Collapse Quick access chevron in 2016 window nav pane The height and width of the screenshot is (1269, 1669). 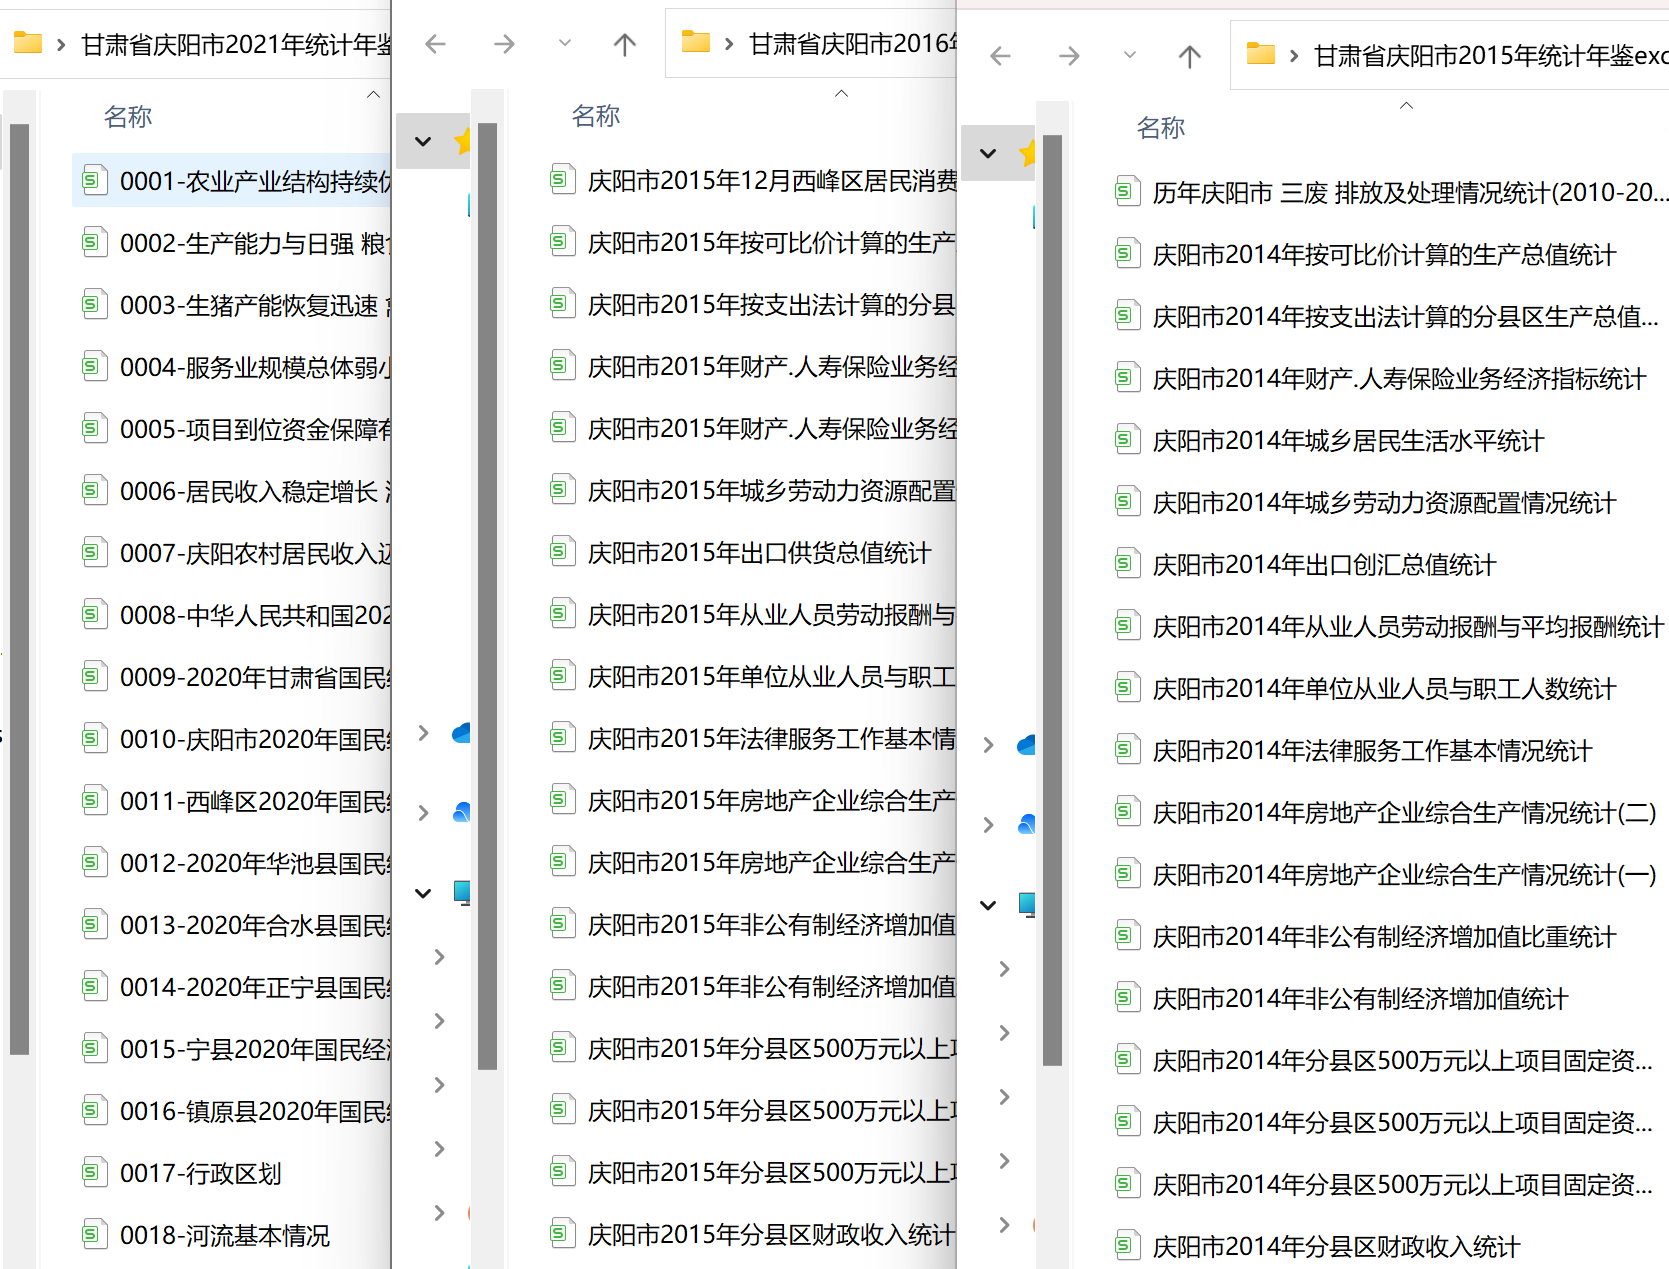423,141
